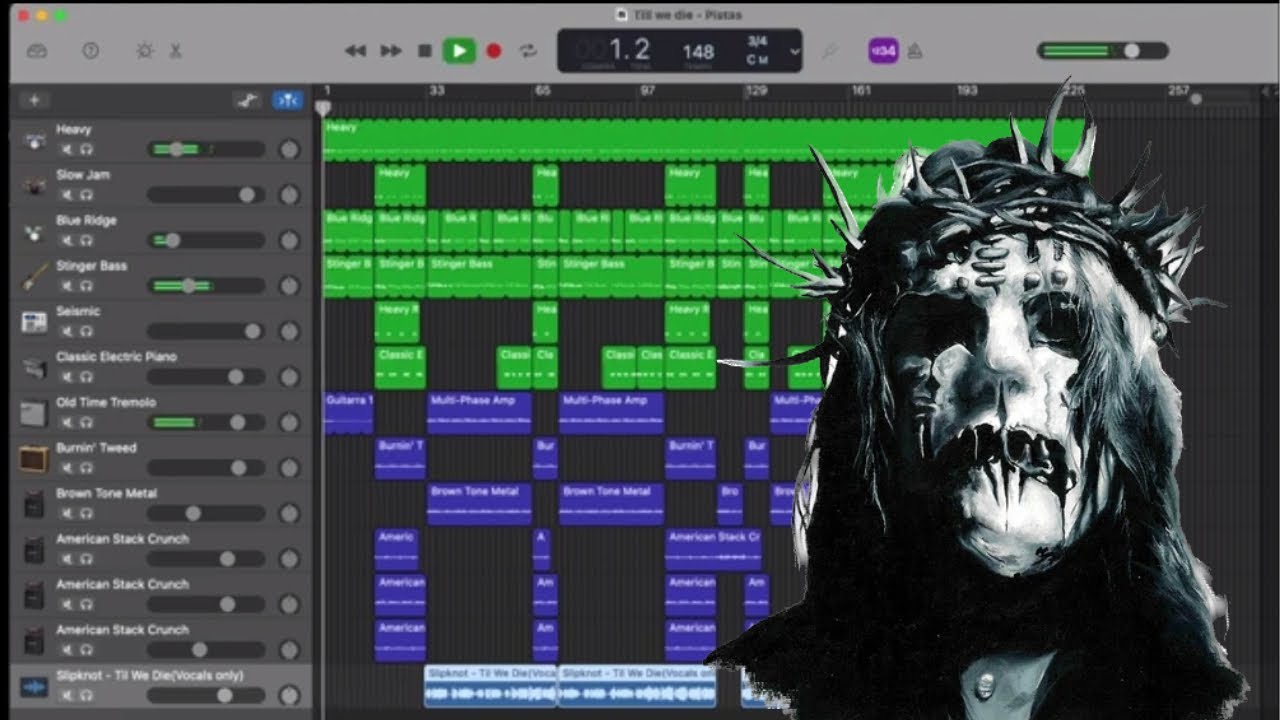The image size is (1280, 720).
Task: Mute the Stinger Bass track
Action: point(68,286)
